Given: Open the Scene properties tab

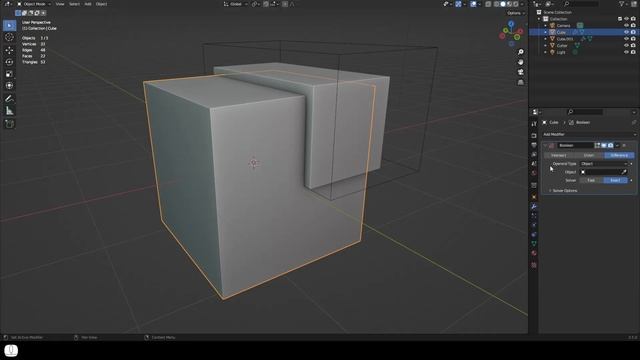Looking at the screenshot, I should point(534,164).
